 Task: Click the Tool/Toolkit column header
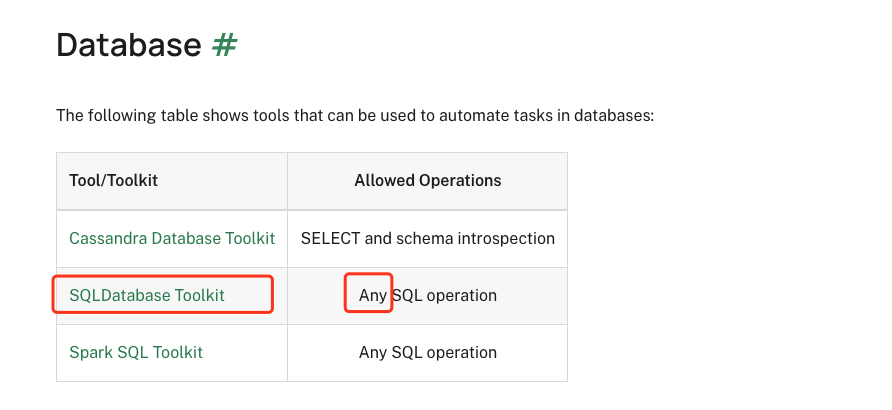click(x=113, y=181)
